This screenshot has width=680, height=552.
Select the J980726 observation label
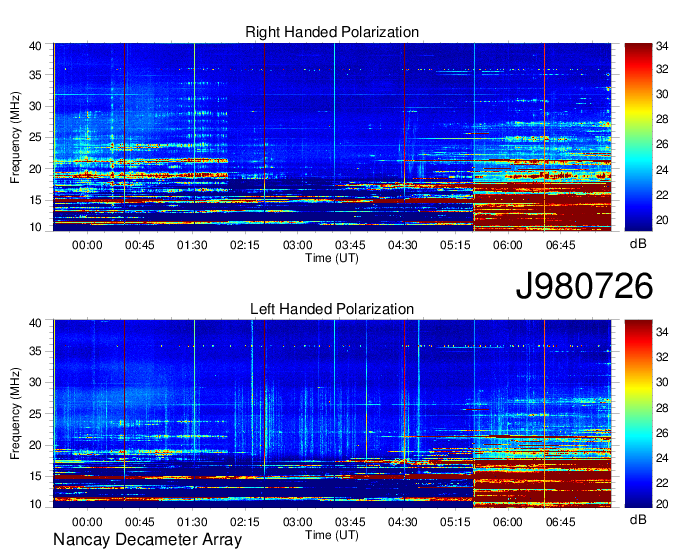(x=584, y=286)
